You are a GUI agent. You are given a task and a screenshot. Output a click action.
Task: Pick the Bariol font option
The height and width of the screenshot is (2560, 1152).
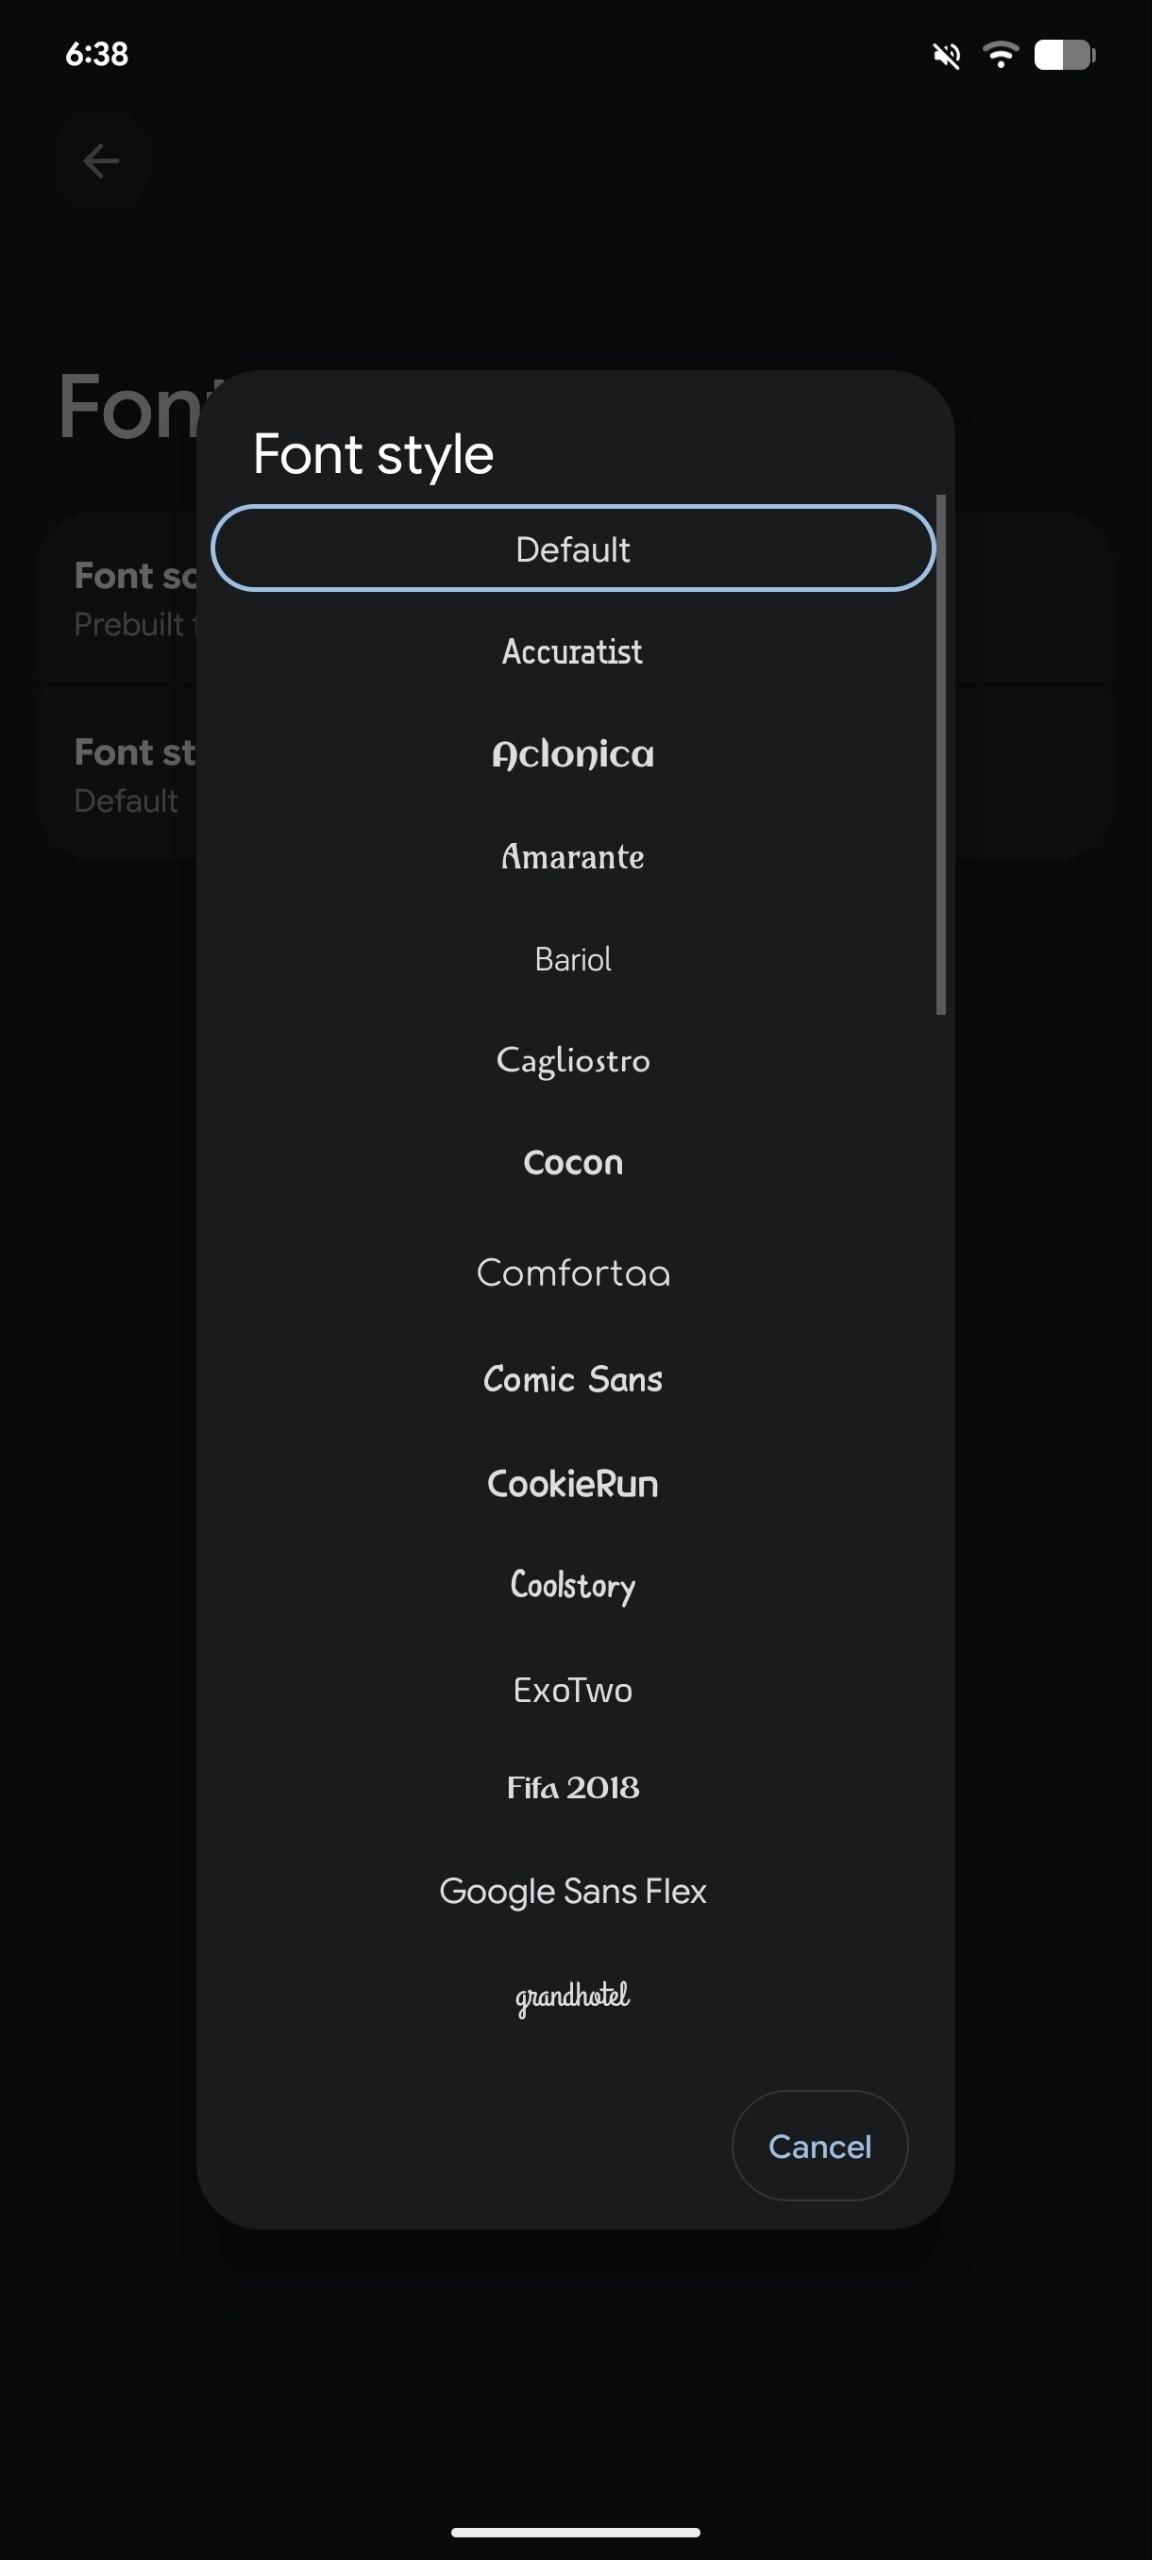[x=573, y=959]
